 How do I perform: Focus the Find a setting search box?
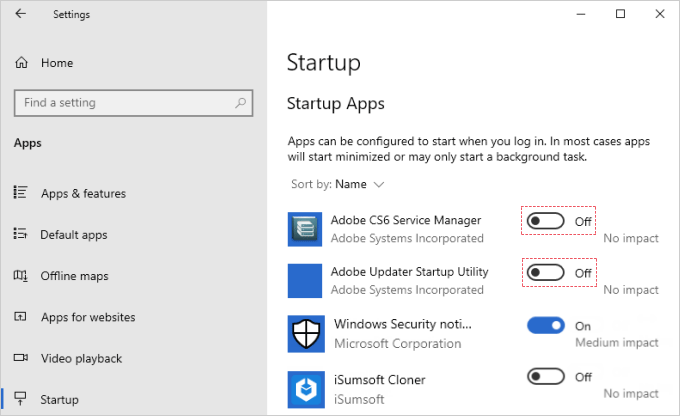pyautogui.click(x=133, y=103)
